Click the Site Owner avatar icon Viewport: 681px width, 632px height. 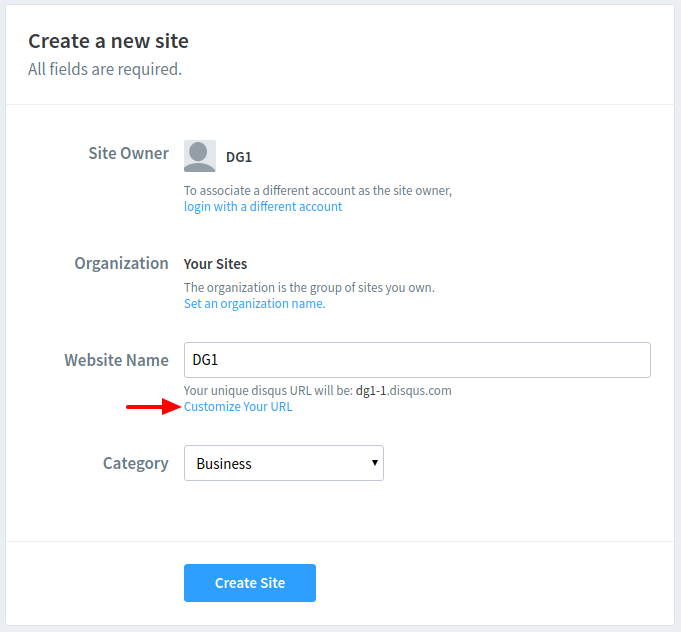[x=200, y=156]
